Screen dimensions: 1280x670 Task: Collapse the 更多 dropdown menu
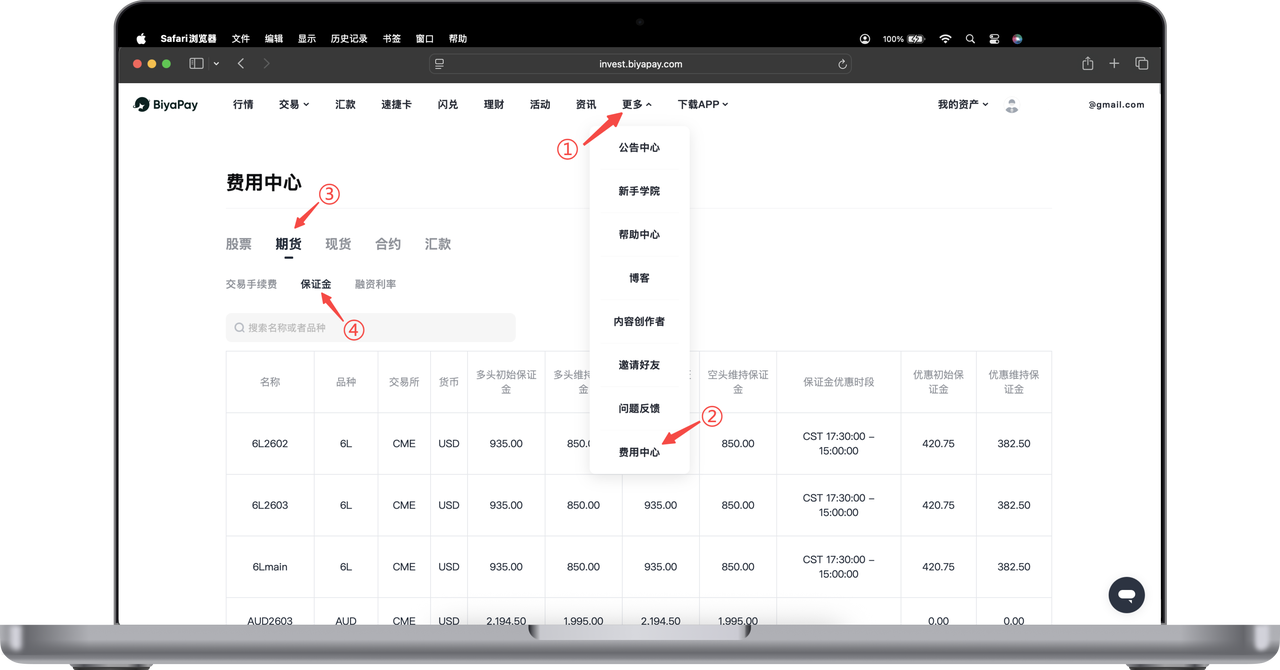[x=636, y=105]
